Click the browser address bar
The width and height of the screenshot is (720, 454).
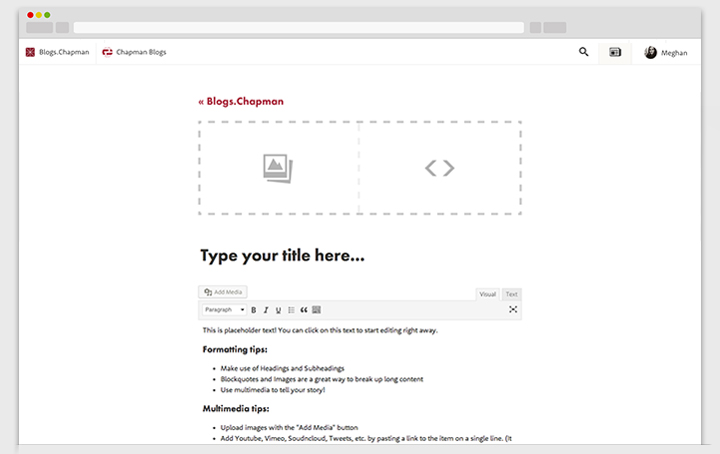tap(298, 27)
